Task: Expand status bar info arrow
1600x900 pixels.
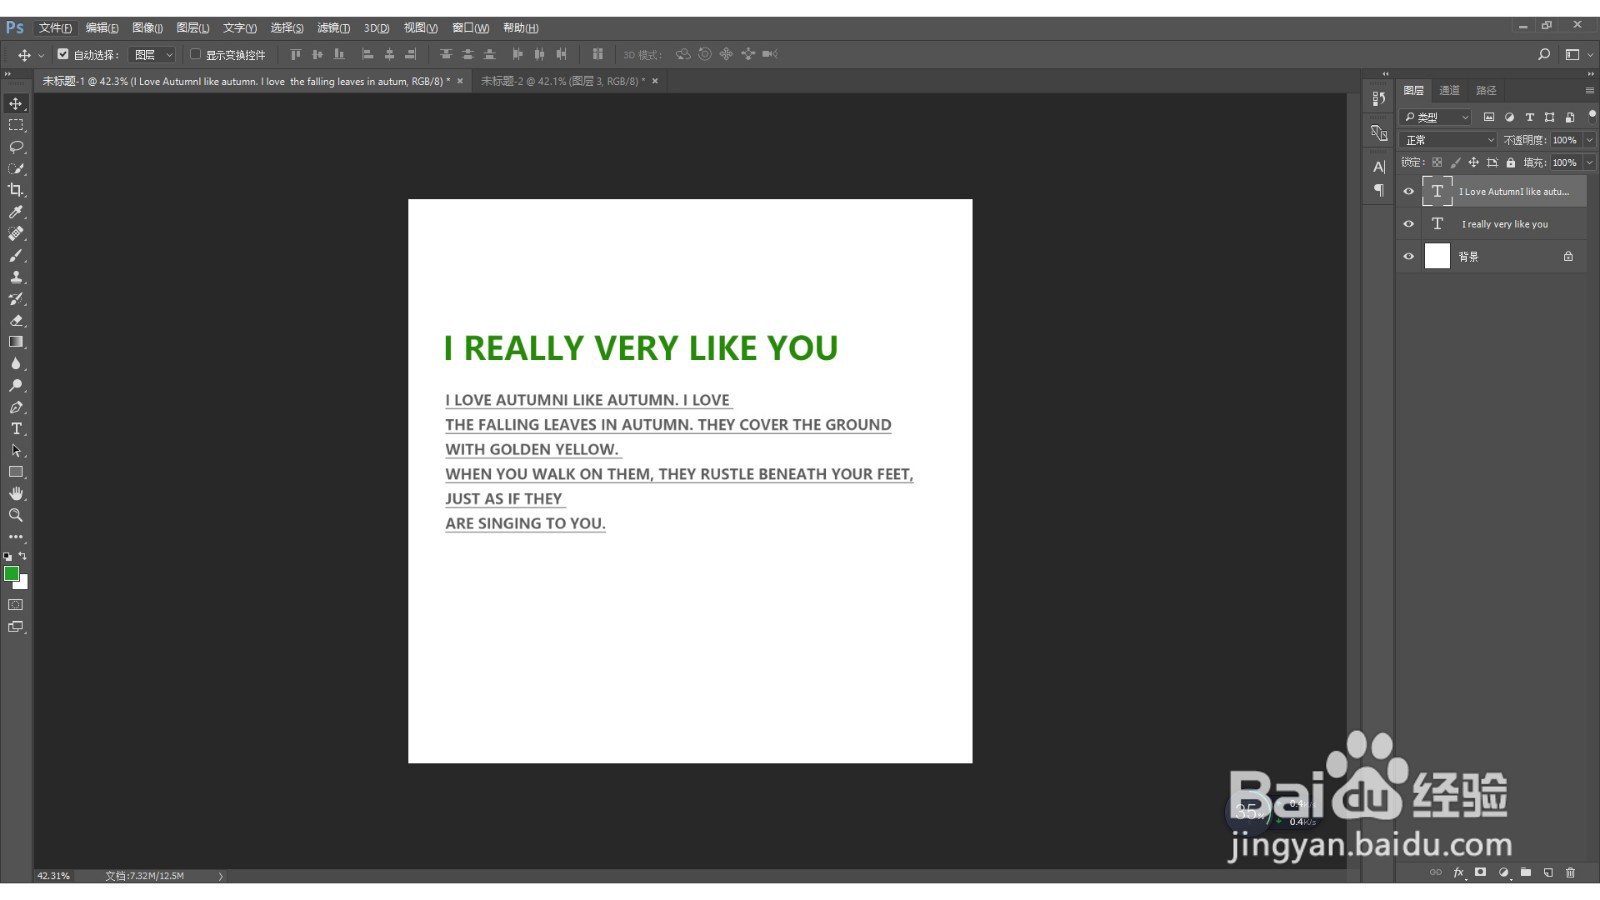Action: coord(220,876)
